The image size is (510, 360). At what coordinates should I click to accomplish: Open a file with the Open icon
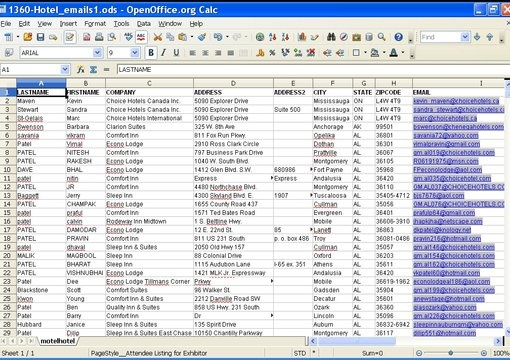pyautogui.click(x=28, y=37)
